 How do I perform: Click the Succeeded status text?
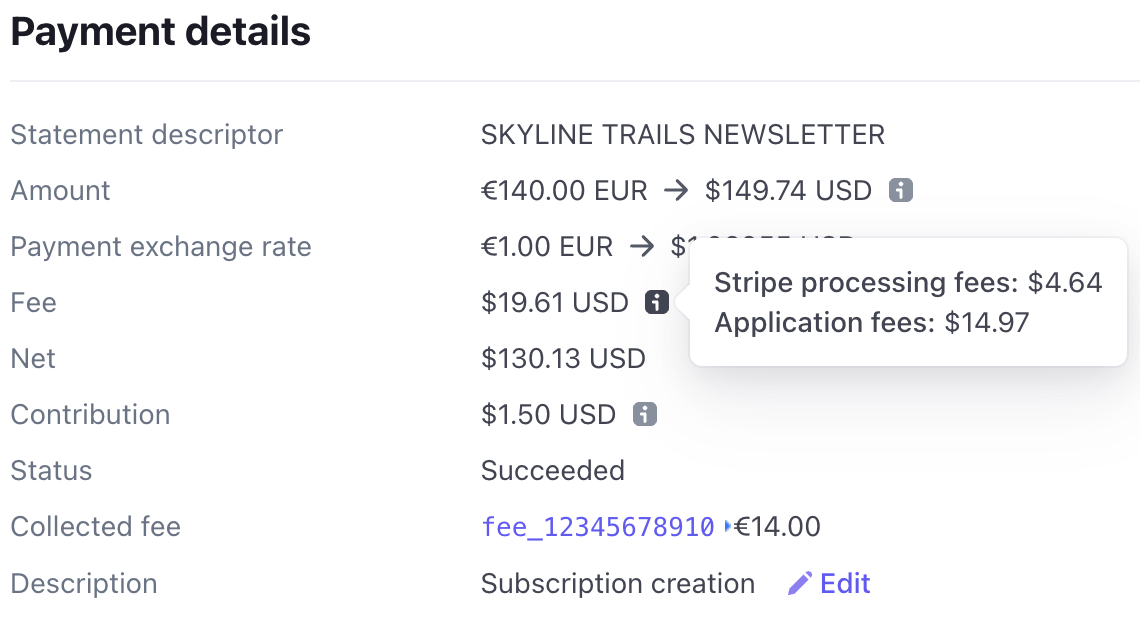(x=553, y=470)
